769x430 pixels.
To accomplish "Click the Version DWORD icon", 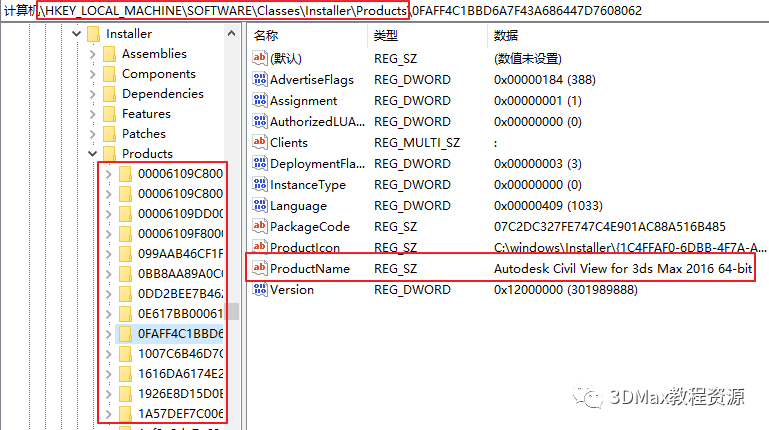I will click(x=260, y=290).
